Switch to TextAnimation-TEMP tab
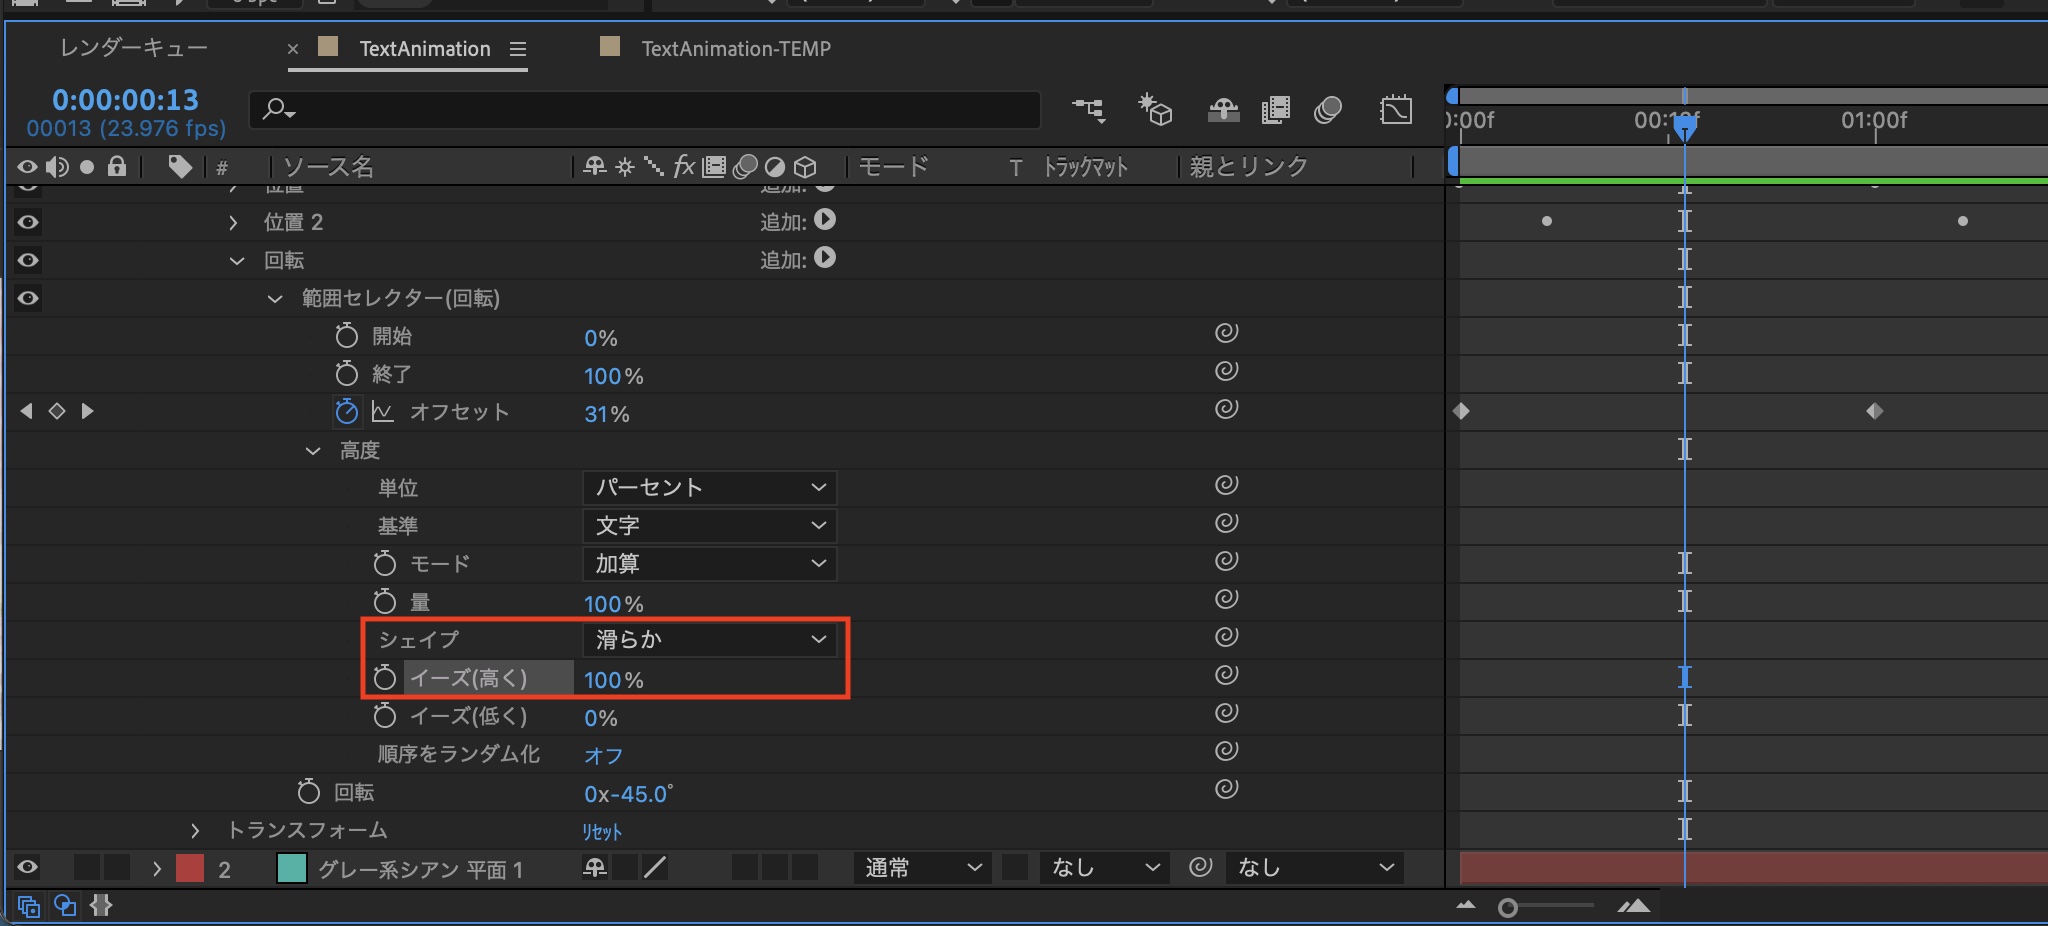The image size is (2048, 926). pyautogui.click(x=736, y=48)
